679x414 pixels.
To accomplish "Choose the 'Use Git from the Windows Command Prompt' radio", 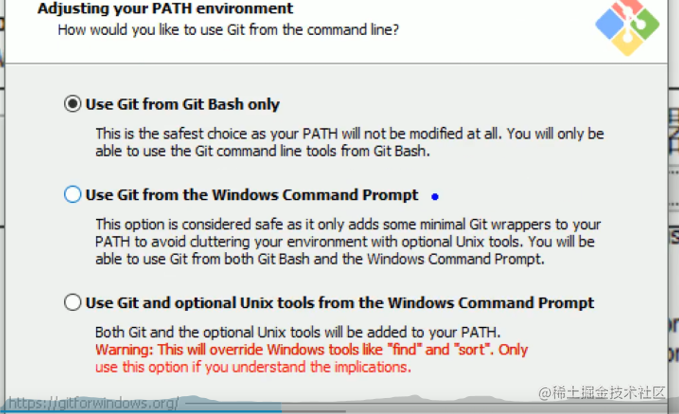I will [x=72, y=195].
